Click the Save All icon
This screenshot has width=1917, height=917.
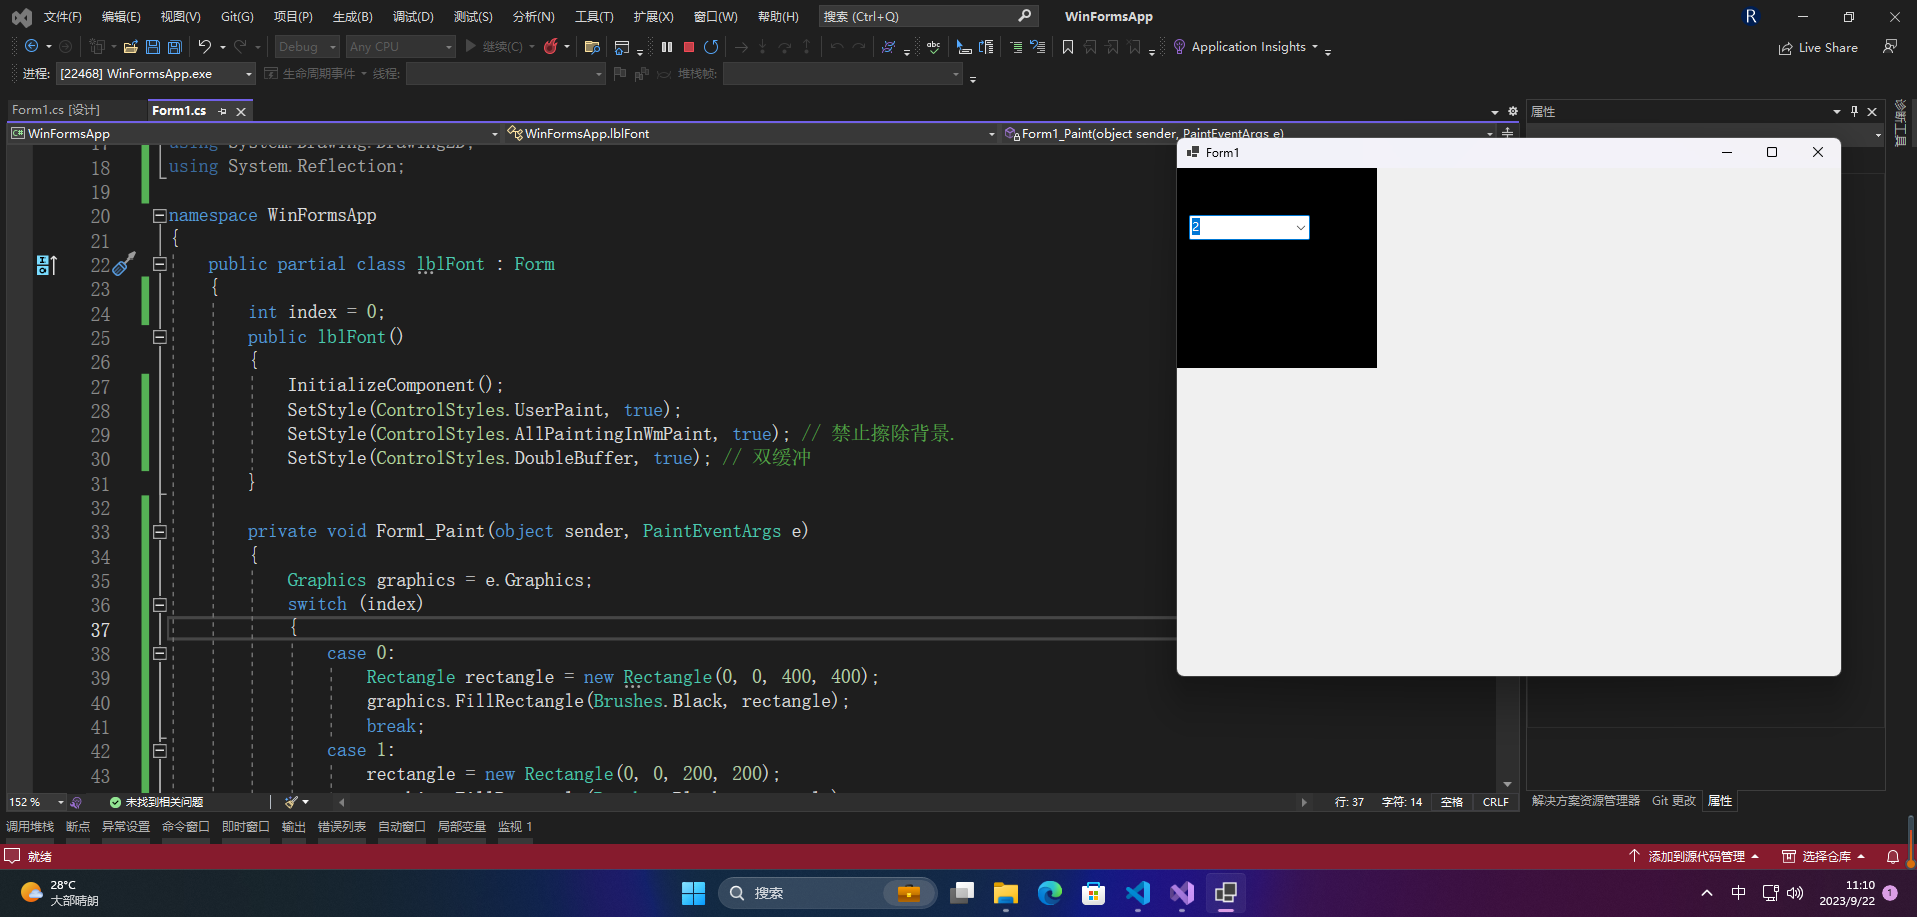tap(175, 47)
